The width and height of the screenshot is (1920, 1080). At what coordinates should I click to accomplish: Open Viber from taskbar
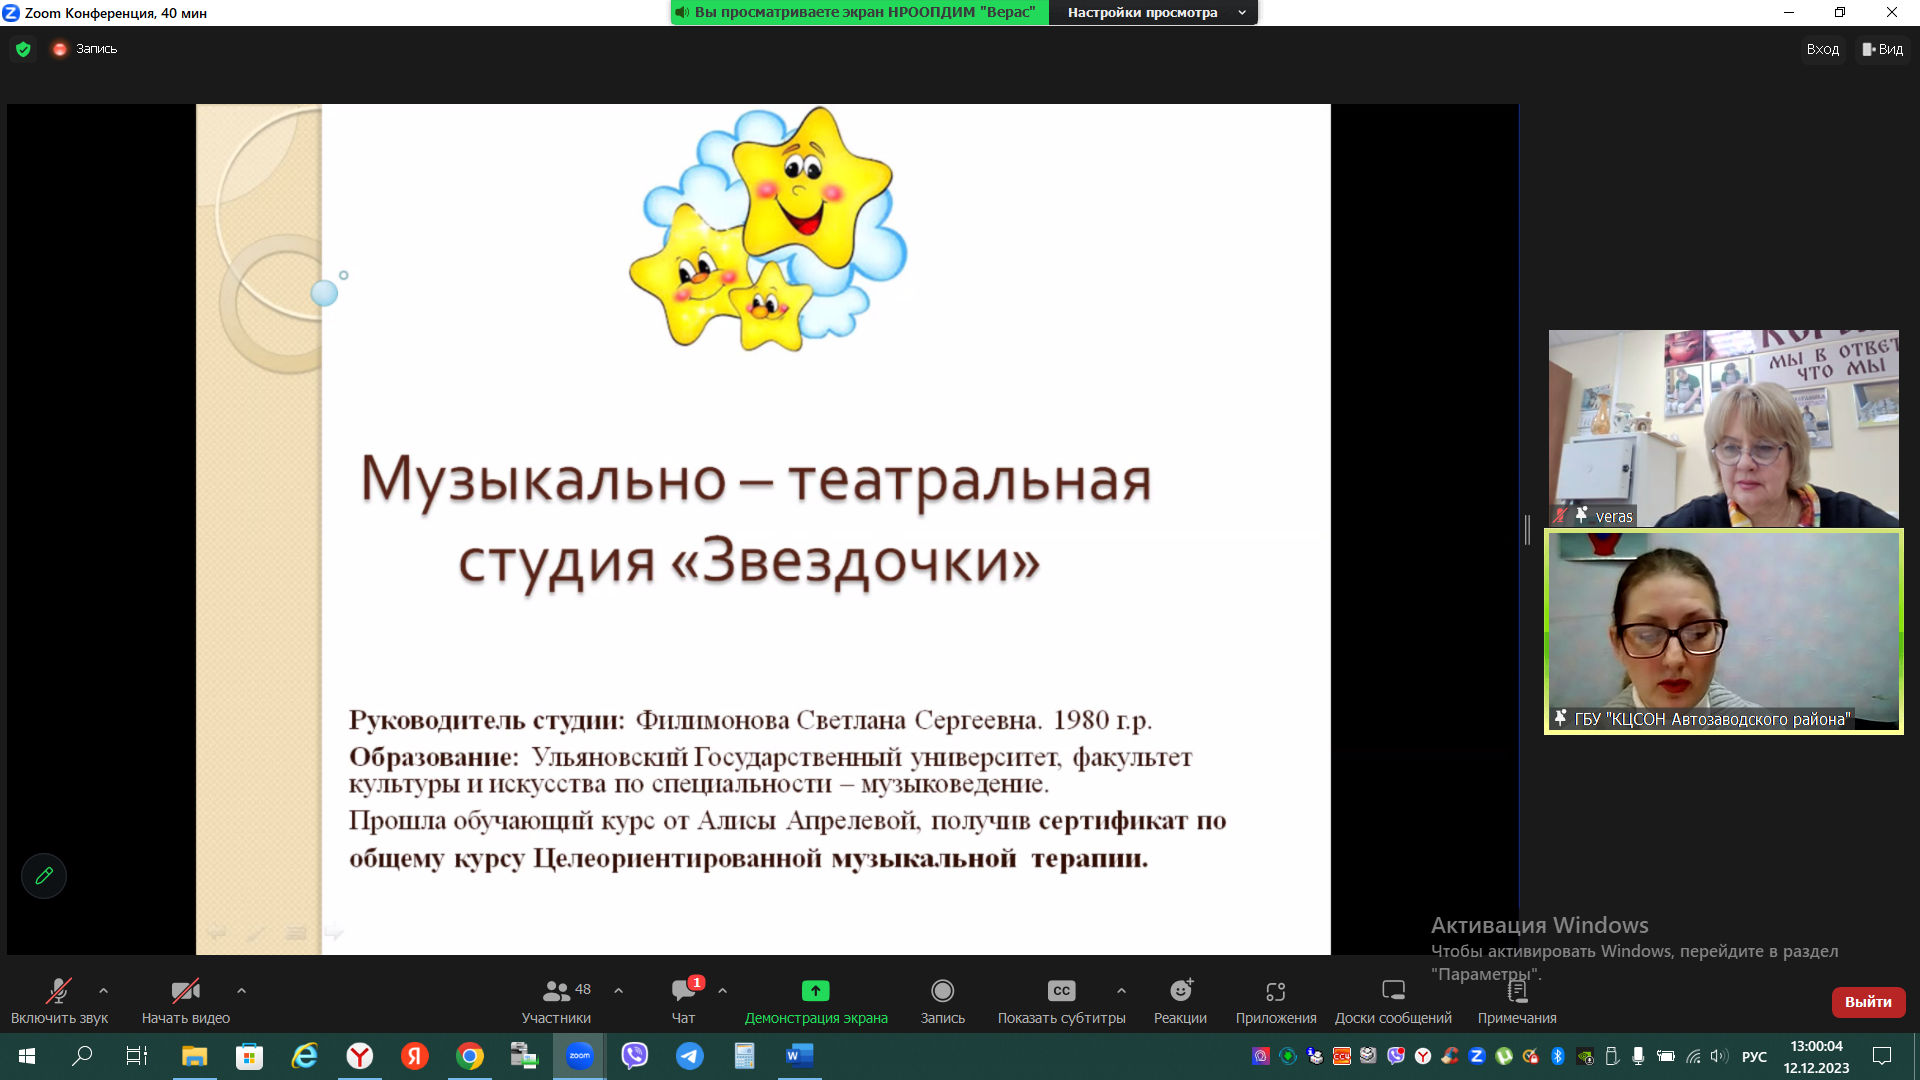[x=634, y=1056]
